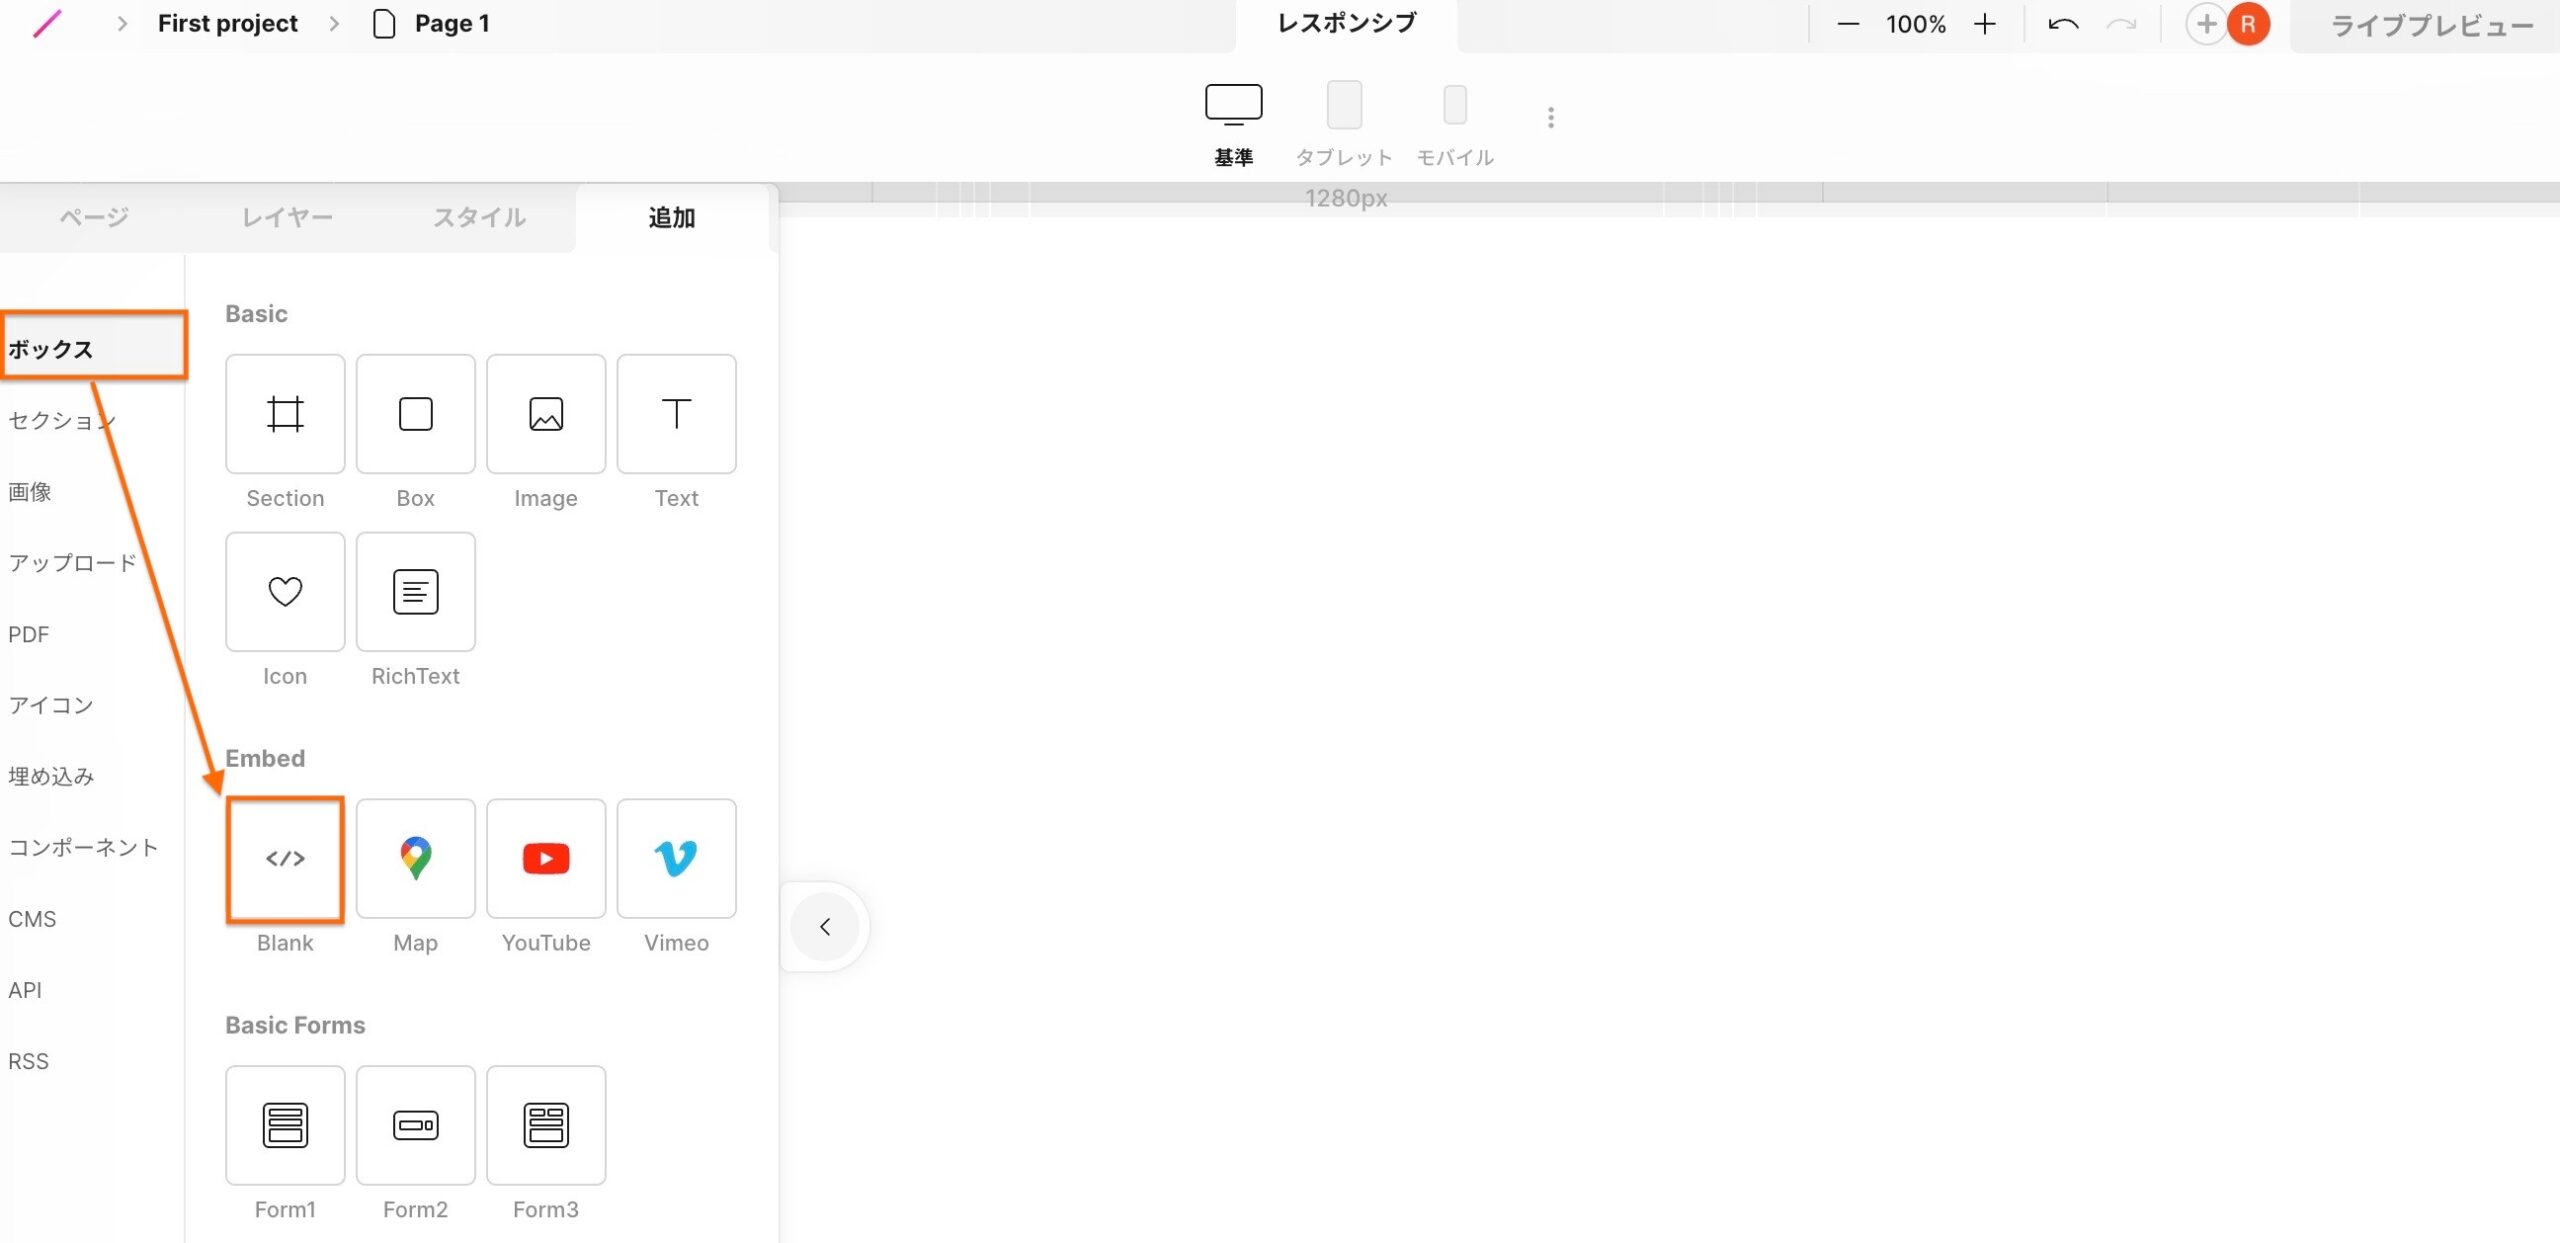2560x1243 pixels.
Task: Expand the レイヤー panel
Action: (x=286, y=217)
